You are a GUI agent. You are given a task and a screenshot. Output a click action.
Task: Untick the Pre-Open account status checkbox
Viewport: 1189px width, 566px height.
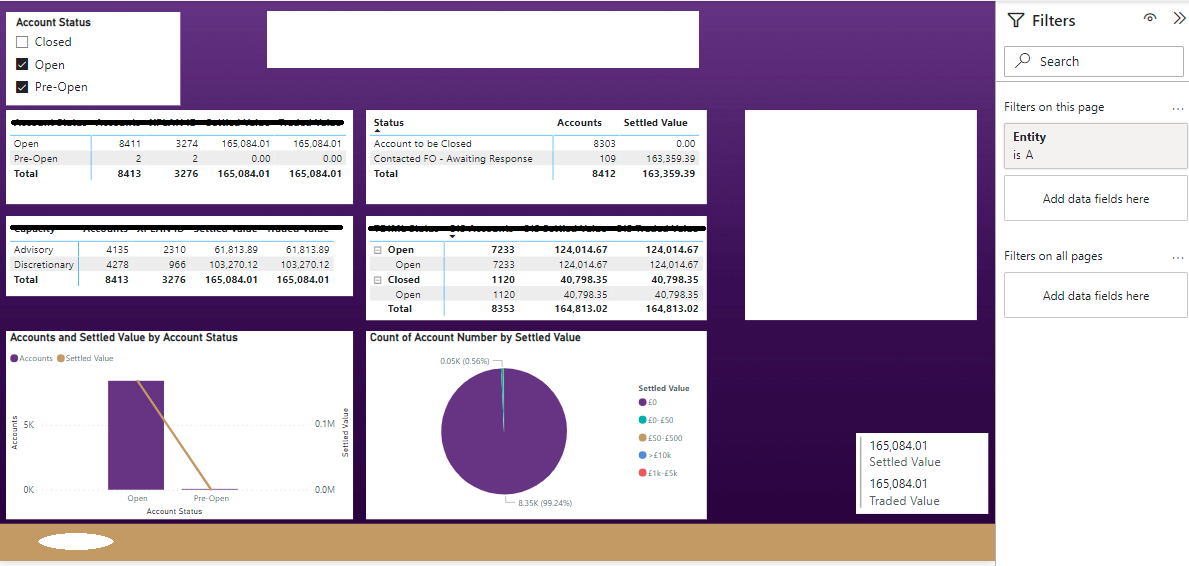tap(22, 86)
